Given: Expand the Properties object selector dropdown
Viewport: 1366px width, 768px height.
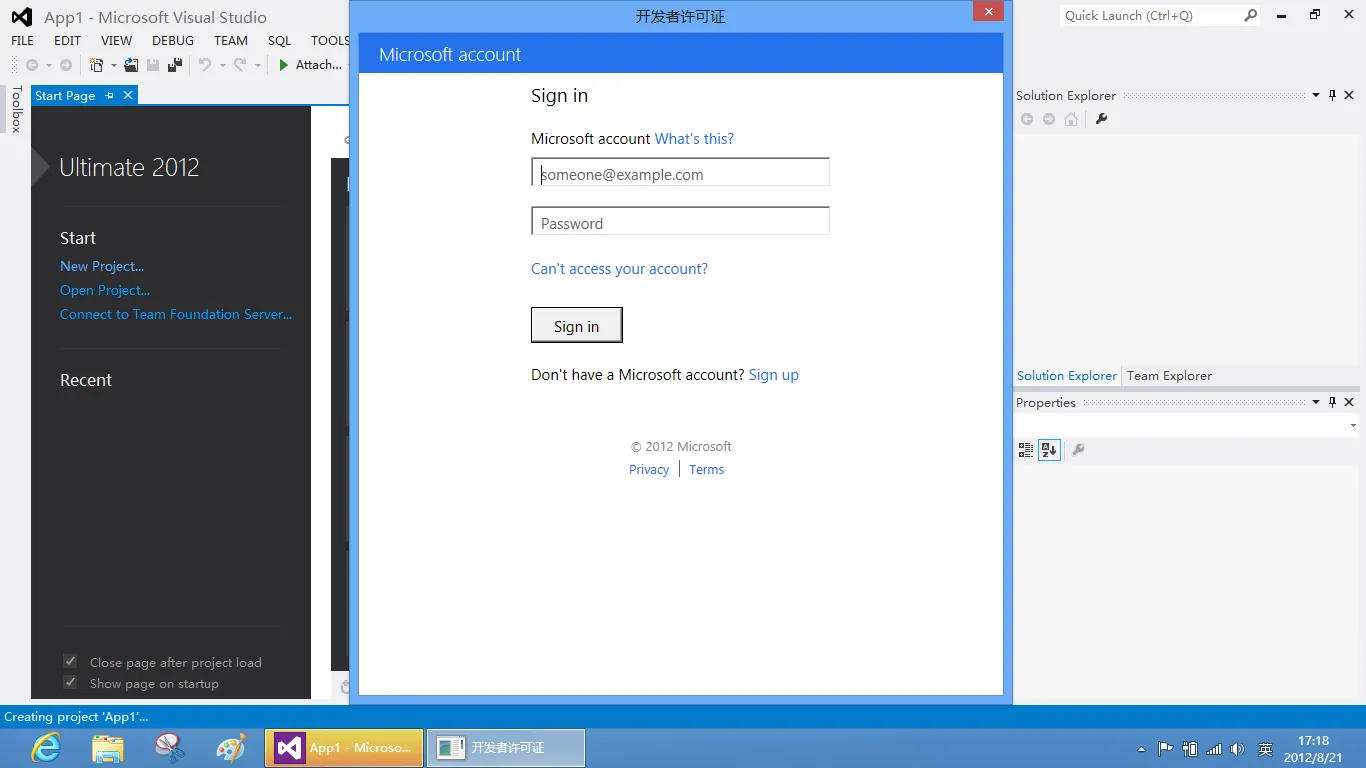Looking at the screenshot, I should [1353, 426].
